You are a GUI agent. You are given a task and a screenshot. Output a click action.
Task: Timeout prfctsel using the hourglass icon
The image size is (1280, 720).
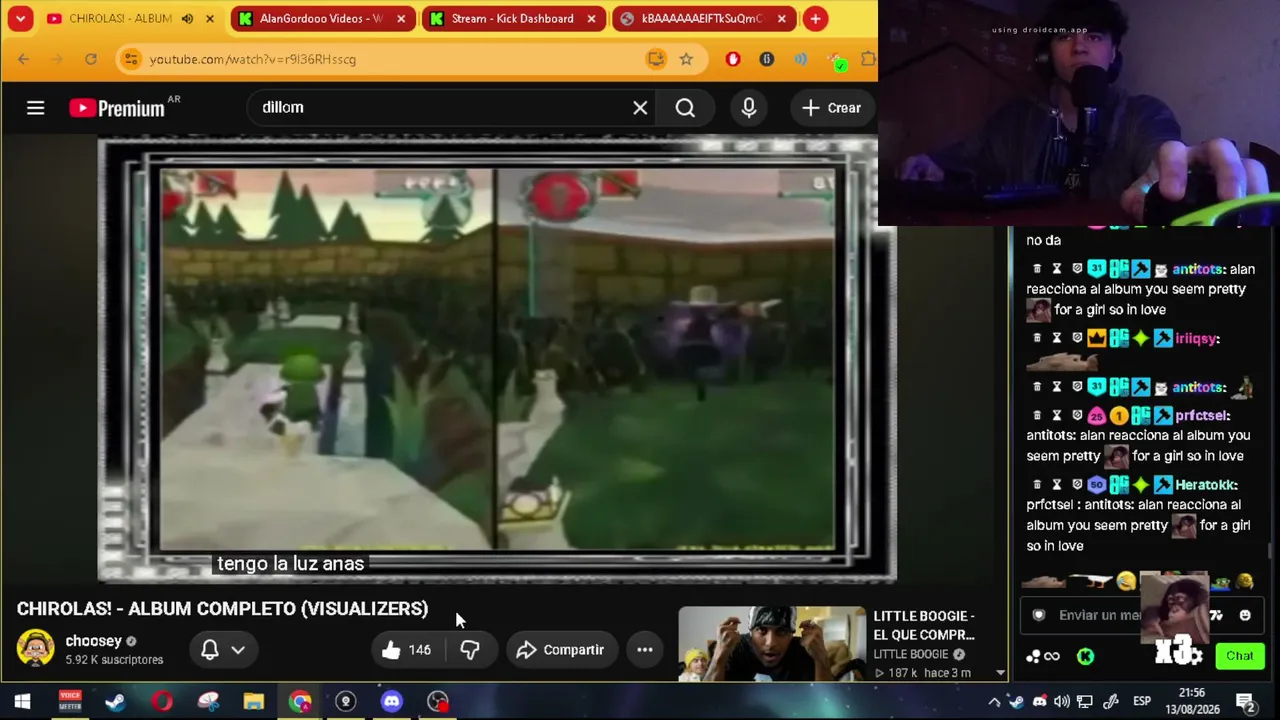1056,415
